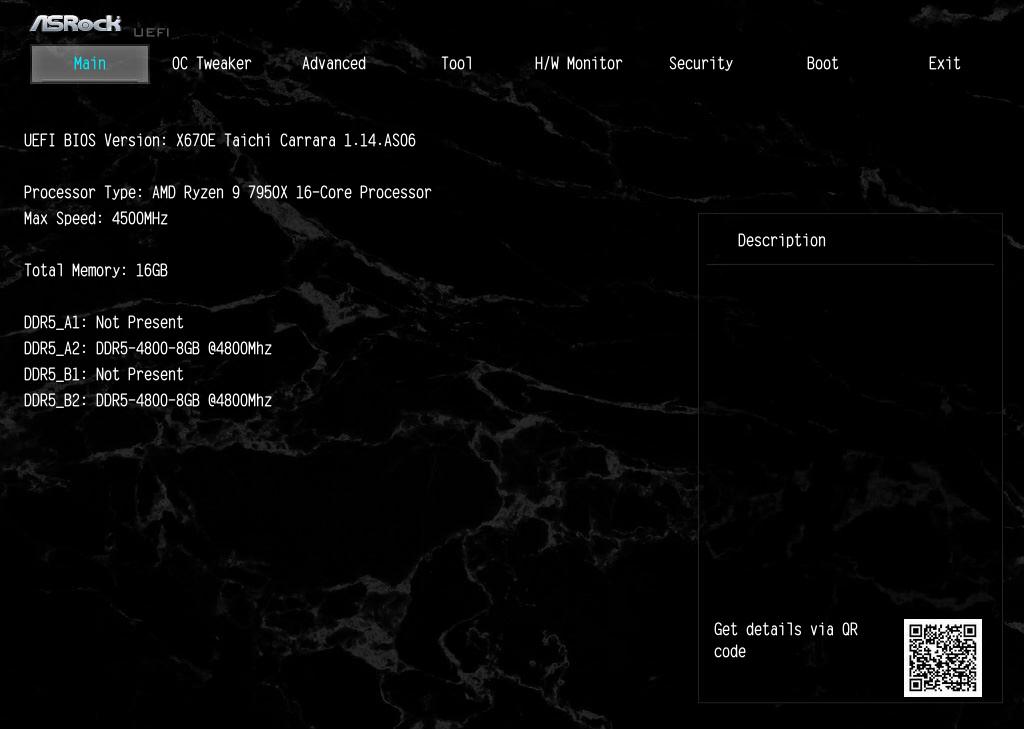Click the QR code image

click(942, 658)
